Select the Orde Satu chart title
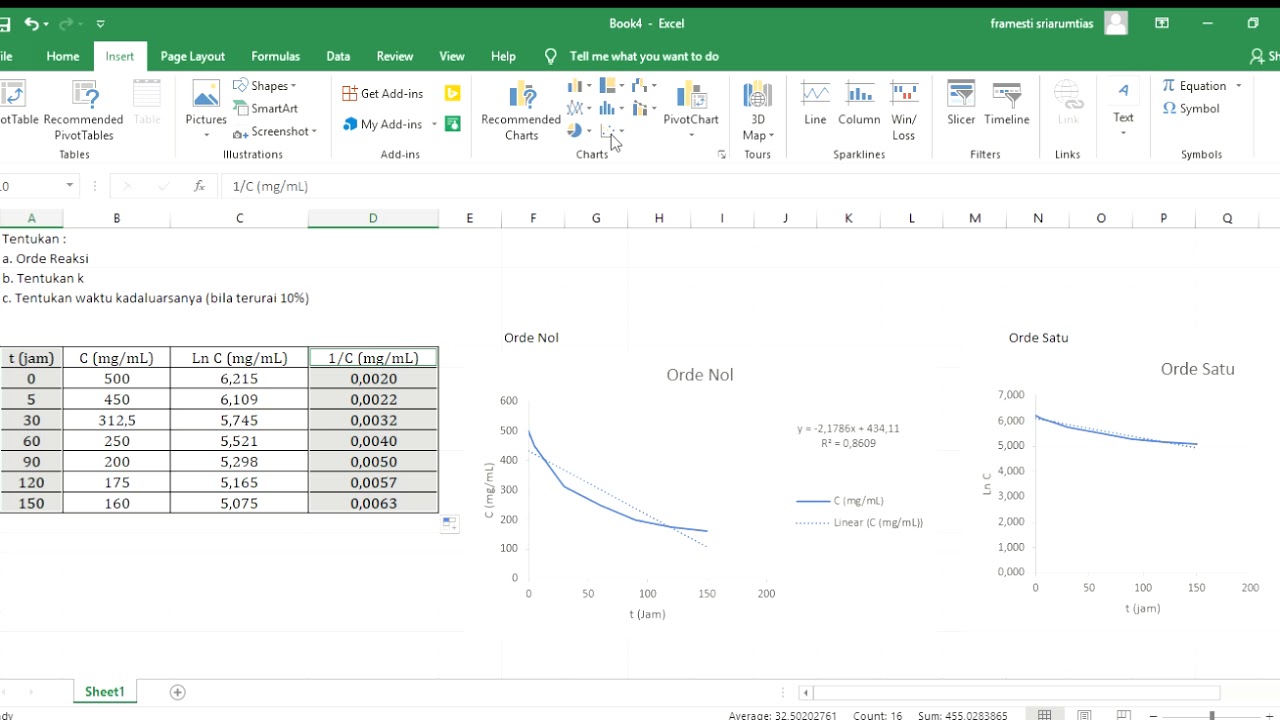This screenshot has height=720, width=1280. [1198, 369]
